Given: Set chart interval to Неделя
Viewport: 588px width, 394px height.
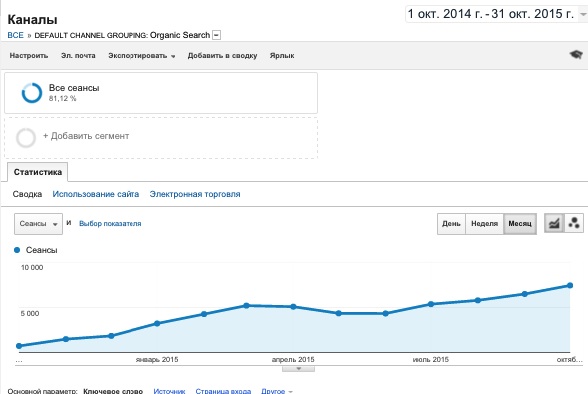Looking at the screenshot, I should click(484, 224).
